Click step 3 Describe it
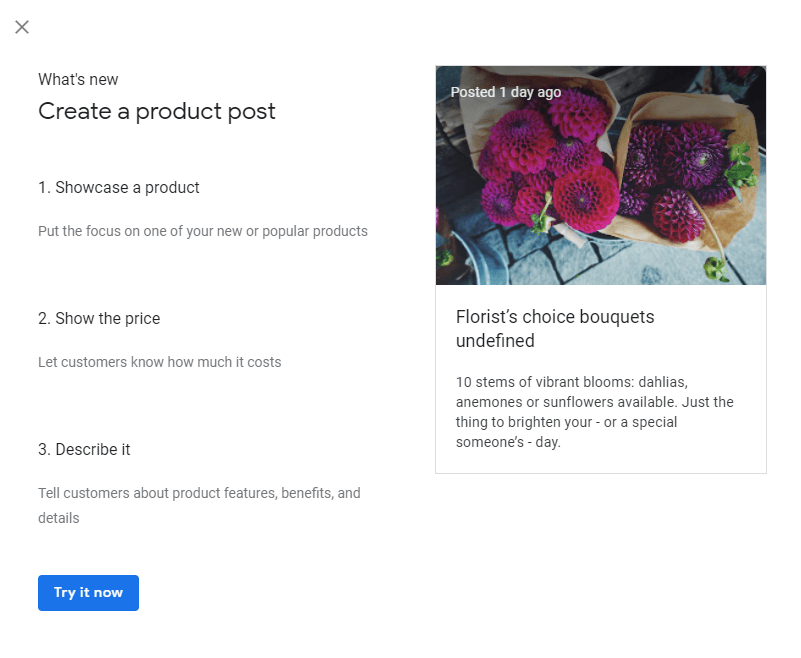Viewport: 801px width, 658px height. click(84, 449)
